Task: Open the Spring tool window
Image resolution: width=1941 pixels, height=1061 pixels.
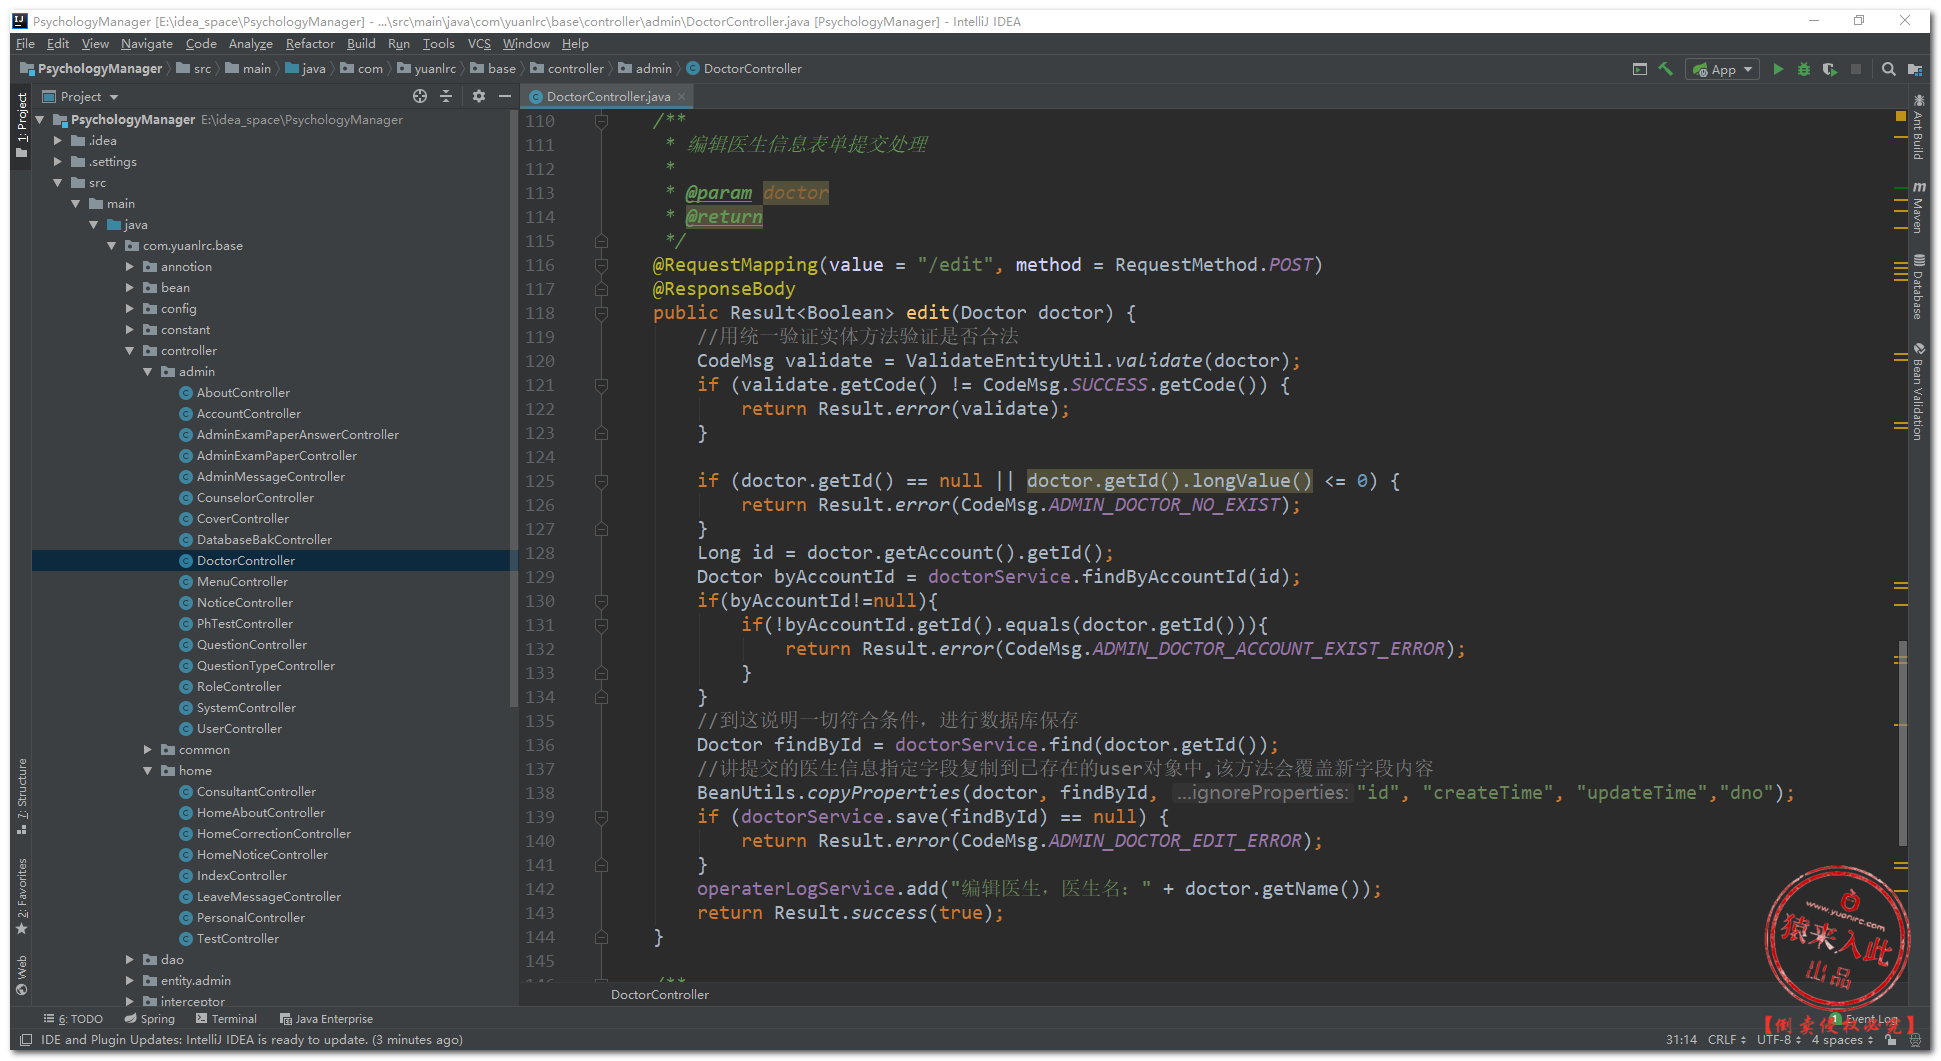Action: (x=150, y=1019)
